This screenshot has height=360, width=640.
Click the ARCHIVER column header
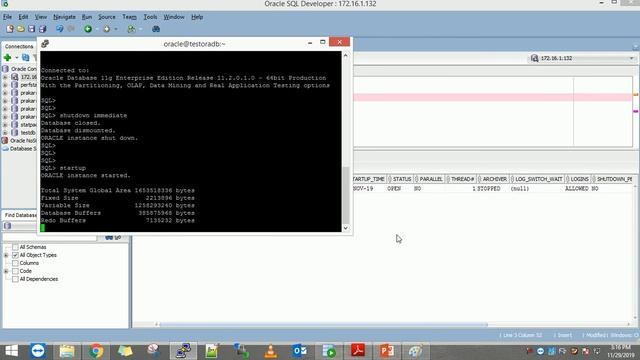click(493, 179)
